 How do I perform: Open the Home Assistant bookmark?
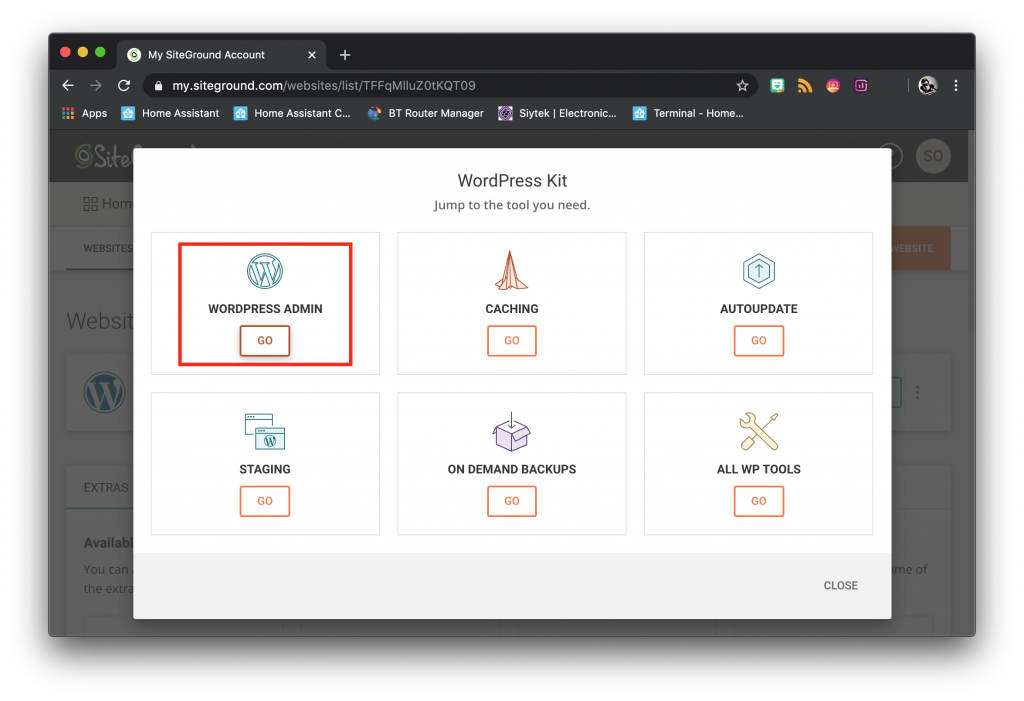pos(170,113)
